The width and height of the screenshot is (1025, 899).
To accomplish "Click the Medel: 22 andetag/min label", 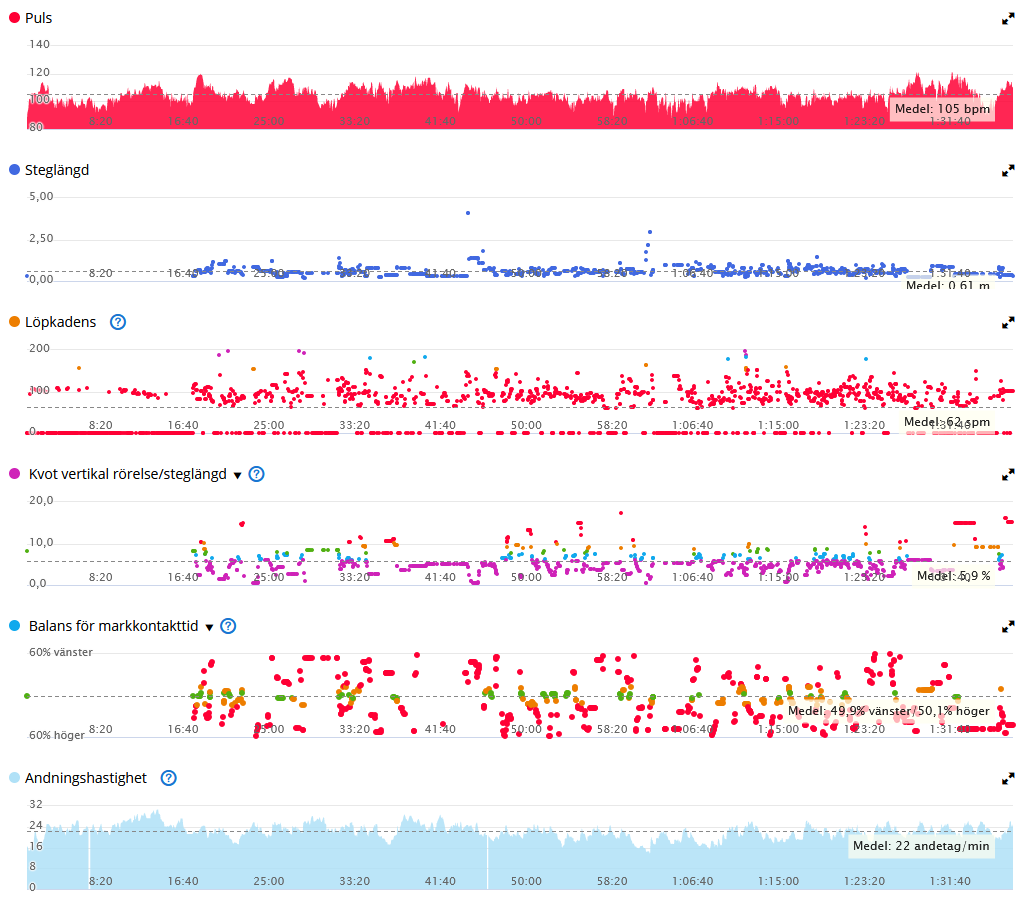I will click(921, 846).
